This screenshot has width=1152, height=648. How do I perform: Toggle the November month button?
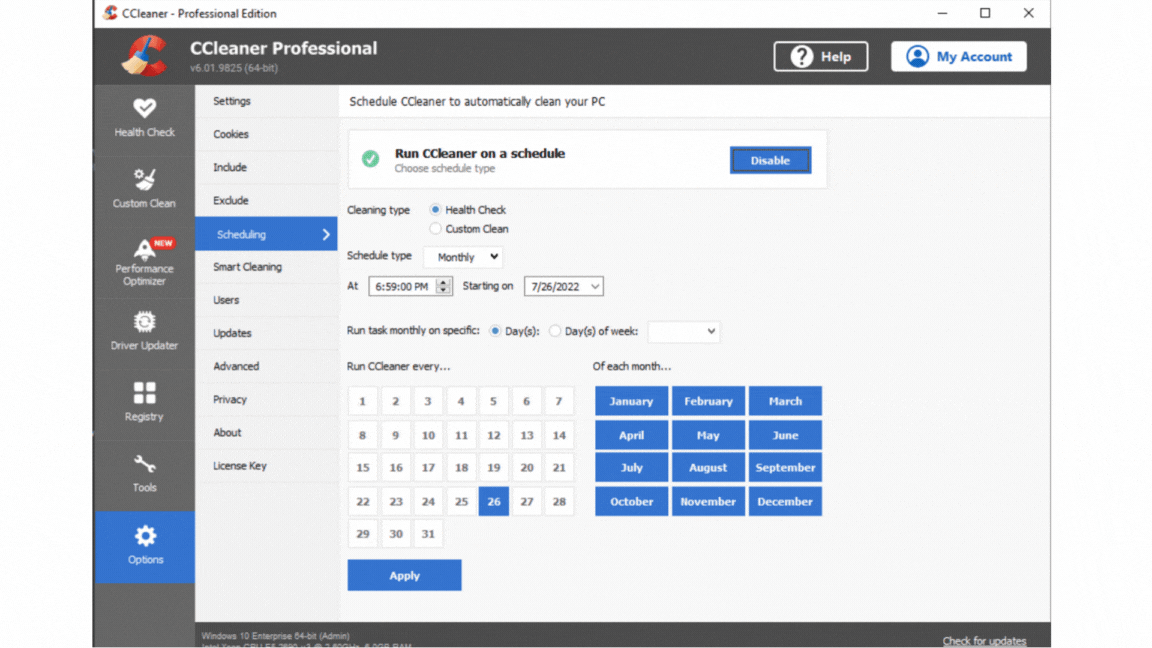click(708, 501)
